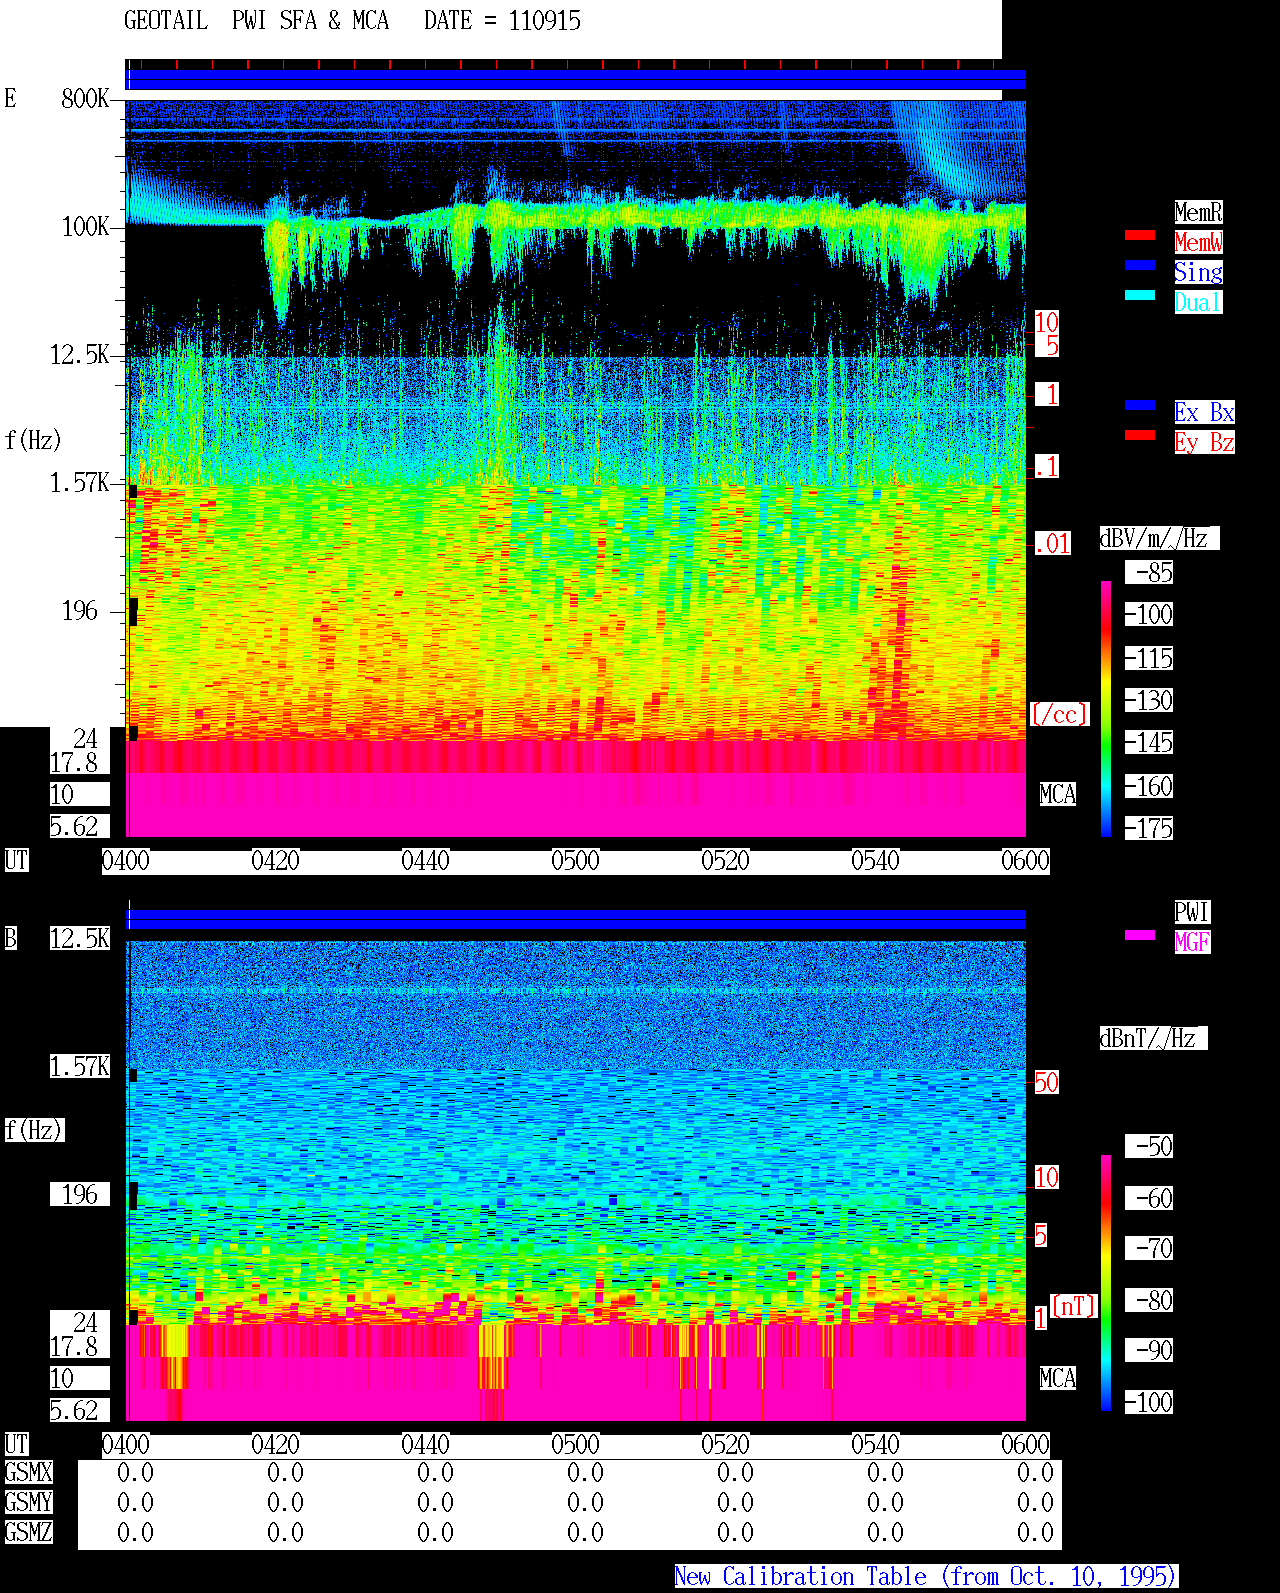1280x1593 pixels.
Task: Select the MemR legend label
Action: point(1198,212)
